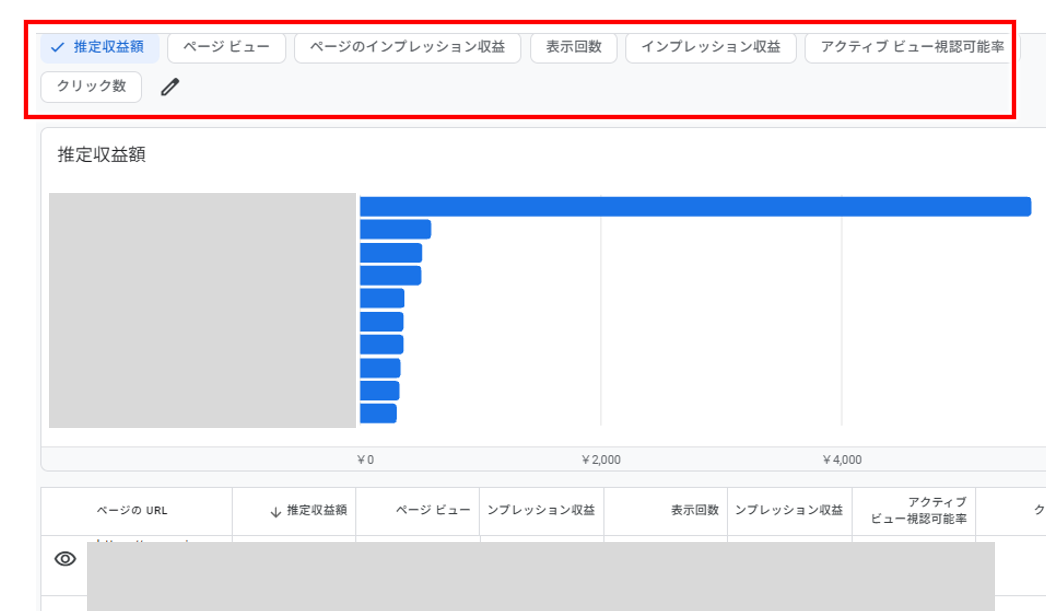Select the アクティブ ビュー視認可能率 chip

point(911,47)
